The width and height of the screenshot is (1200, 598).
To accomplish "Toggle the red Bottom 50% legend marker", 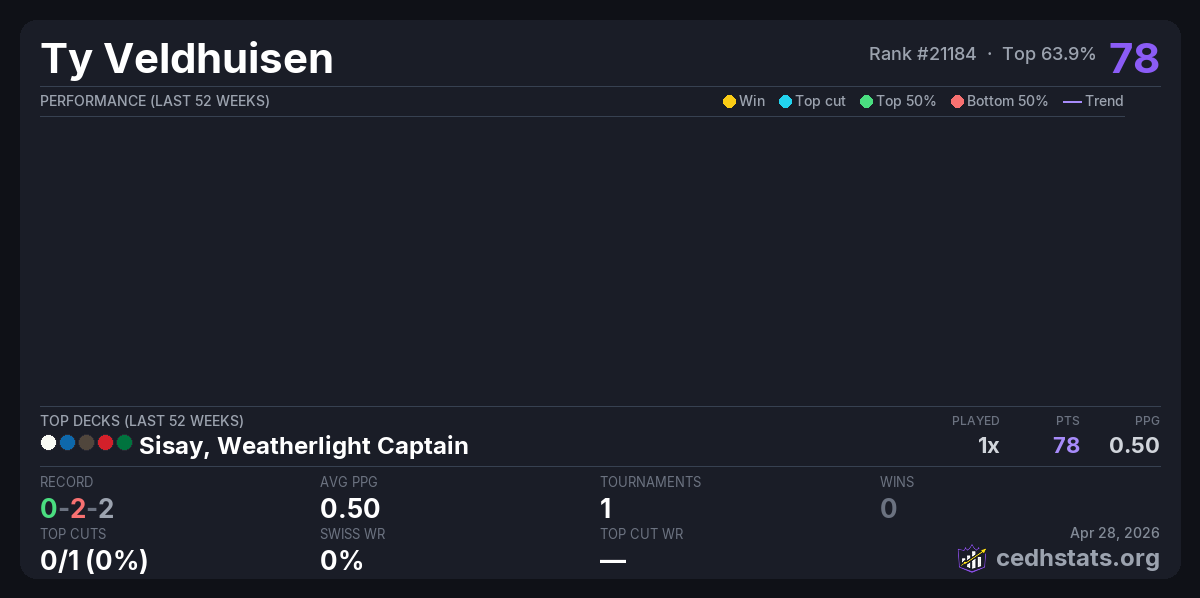I will pos(957,101).
